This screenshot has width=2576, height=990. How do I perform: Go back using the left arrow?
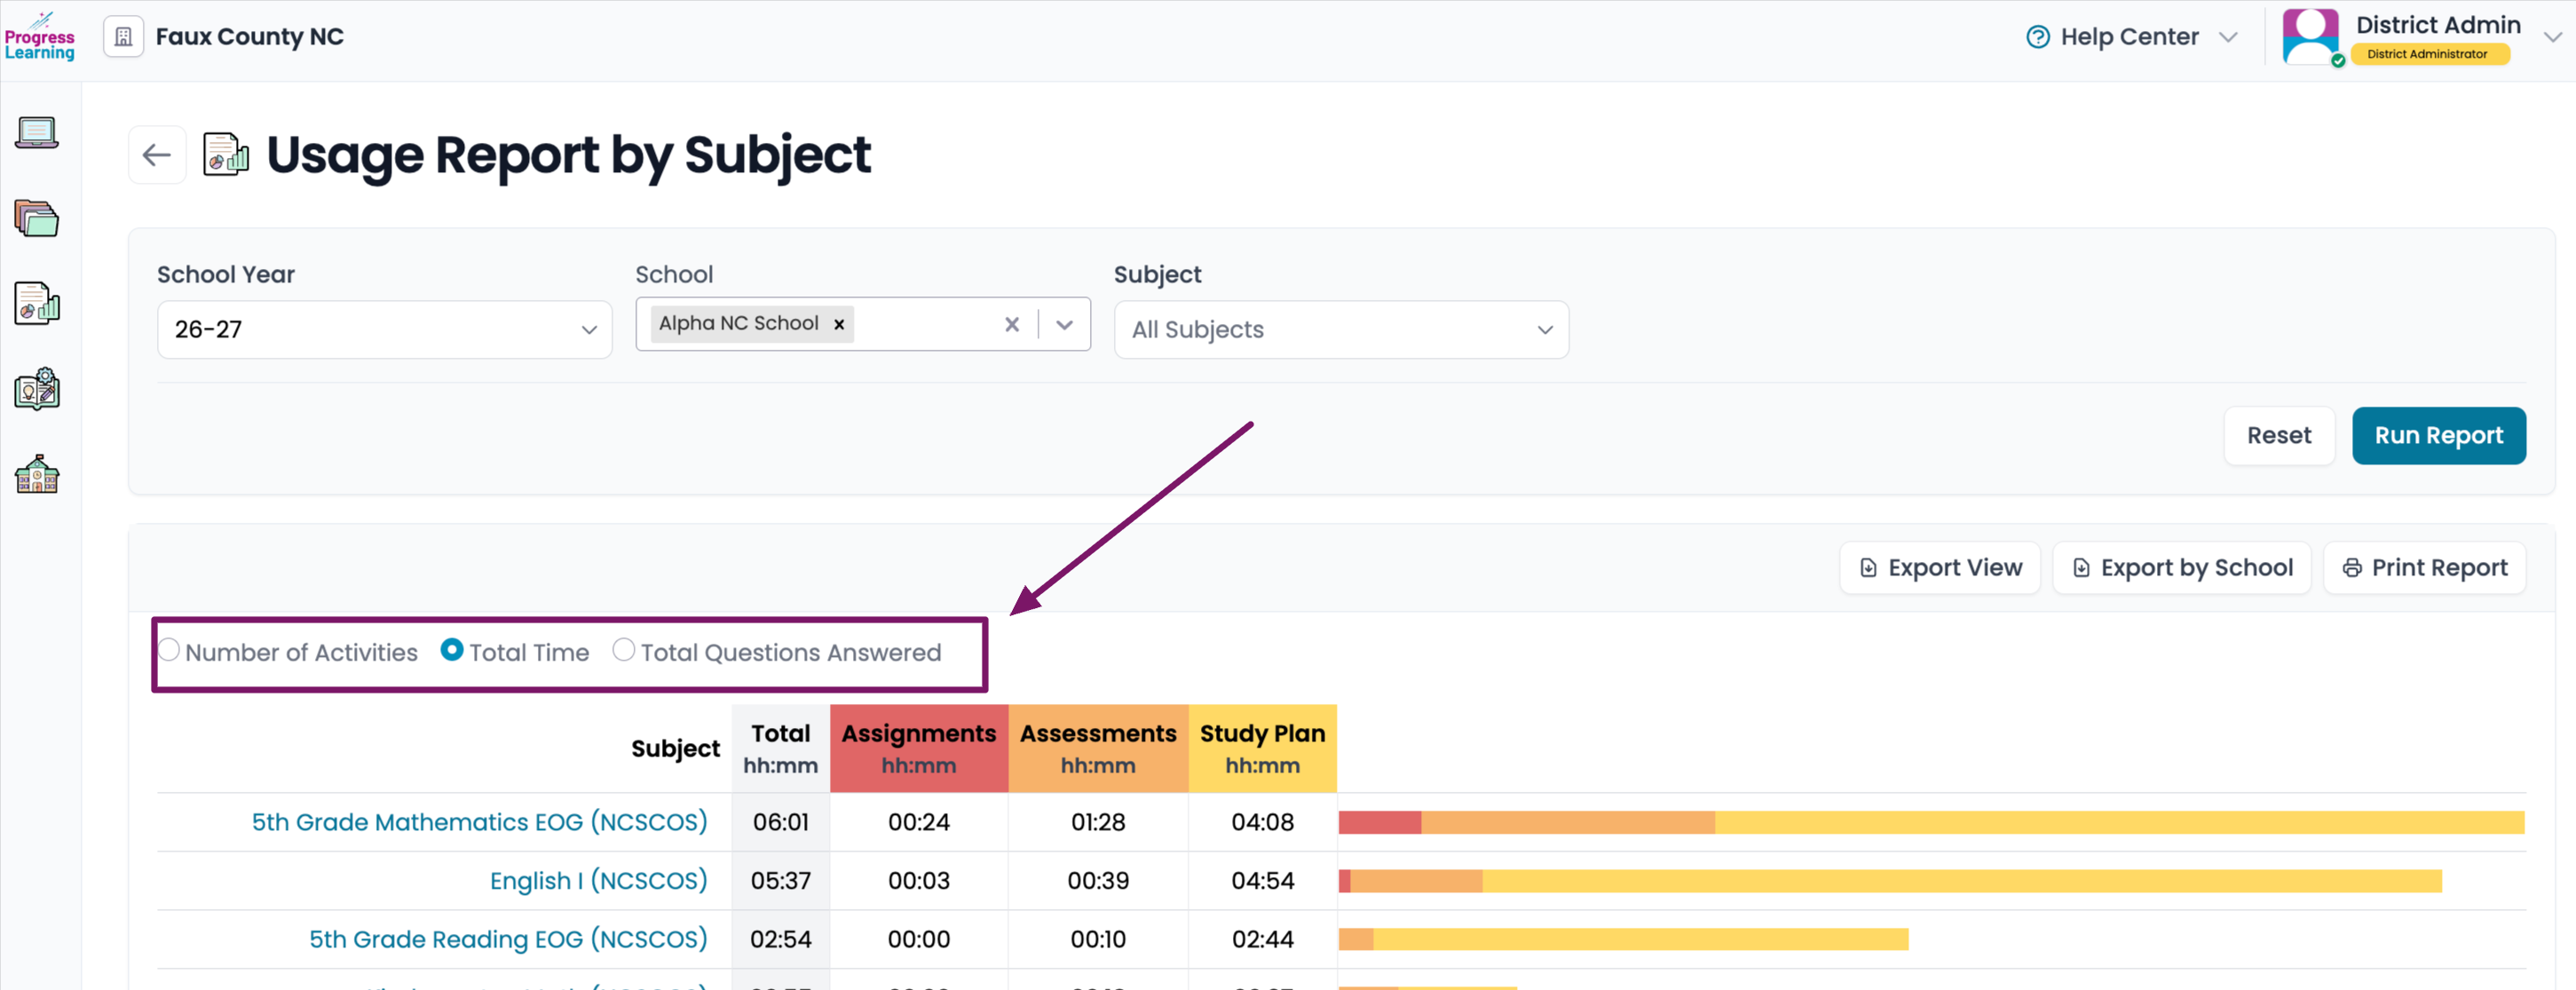click(x=157, y=155)
